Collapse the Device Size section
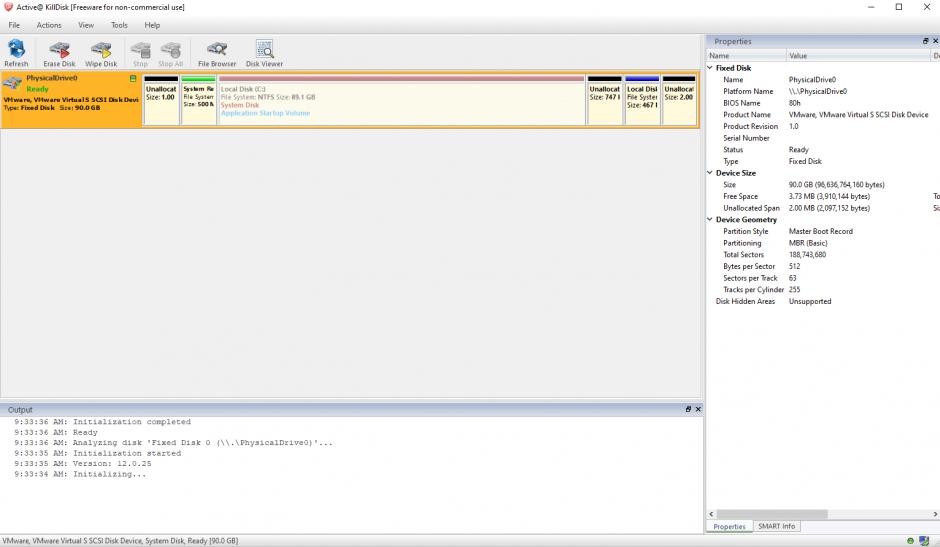This screenshot has width=940, height=547. [x=711, y=173]
